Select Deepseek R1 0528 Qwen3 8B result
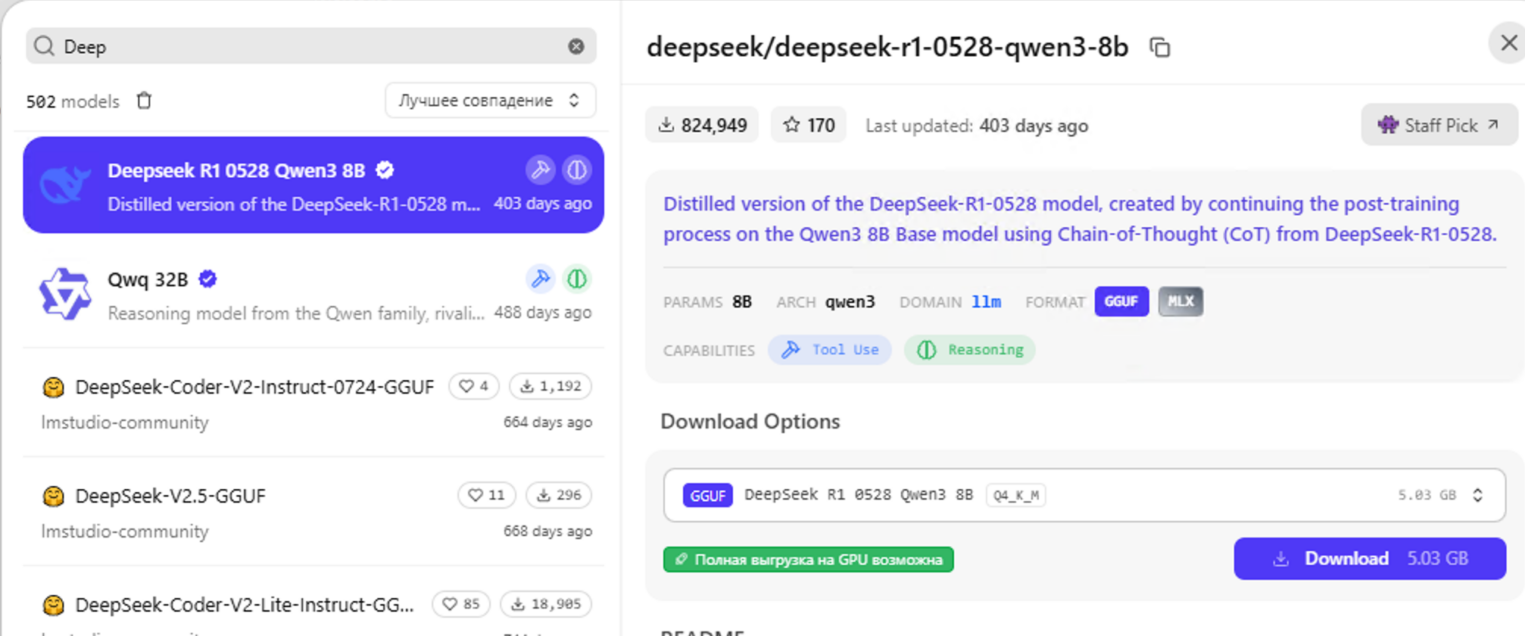1525x636 pixels. 313,185
